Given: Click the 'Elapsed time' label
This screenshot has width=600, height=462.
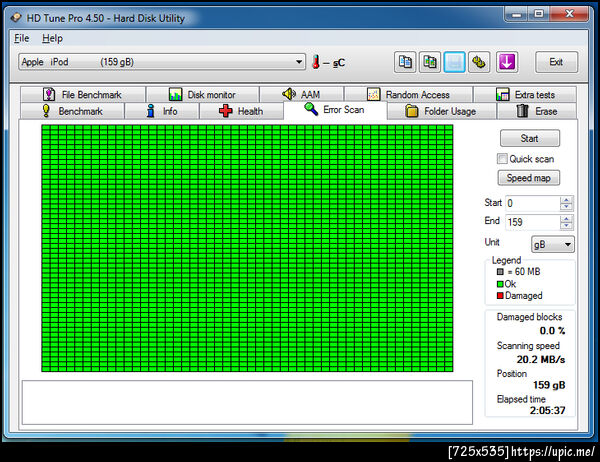Looking at the screenshot, I should [521, 399].
